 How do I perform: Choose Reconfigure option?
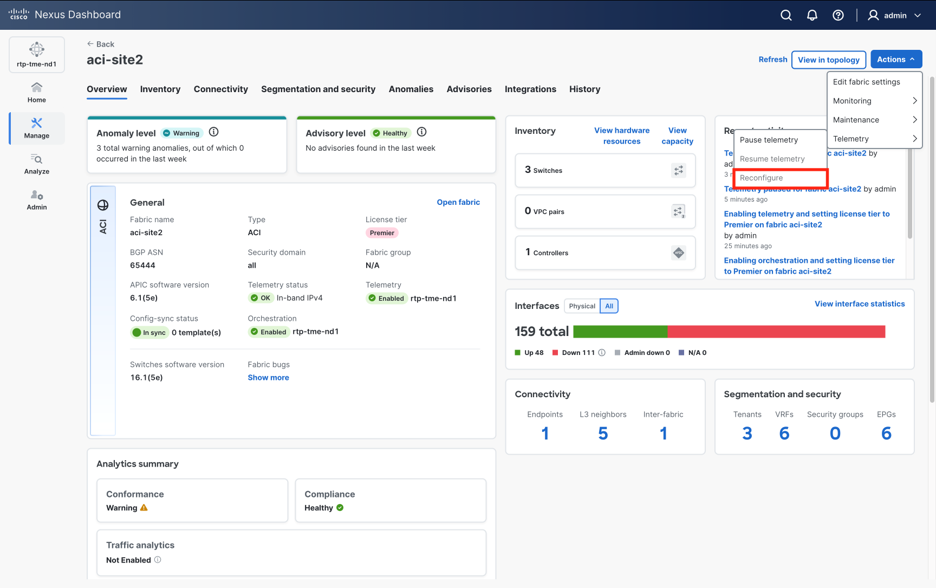pyautogui.click(x=780, y=178)
